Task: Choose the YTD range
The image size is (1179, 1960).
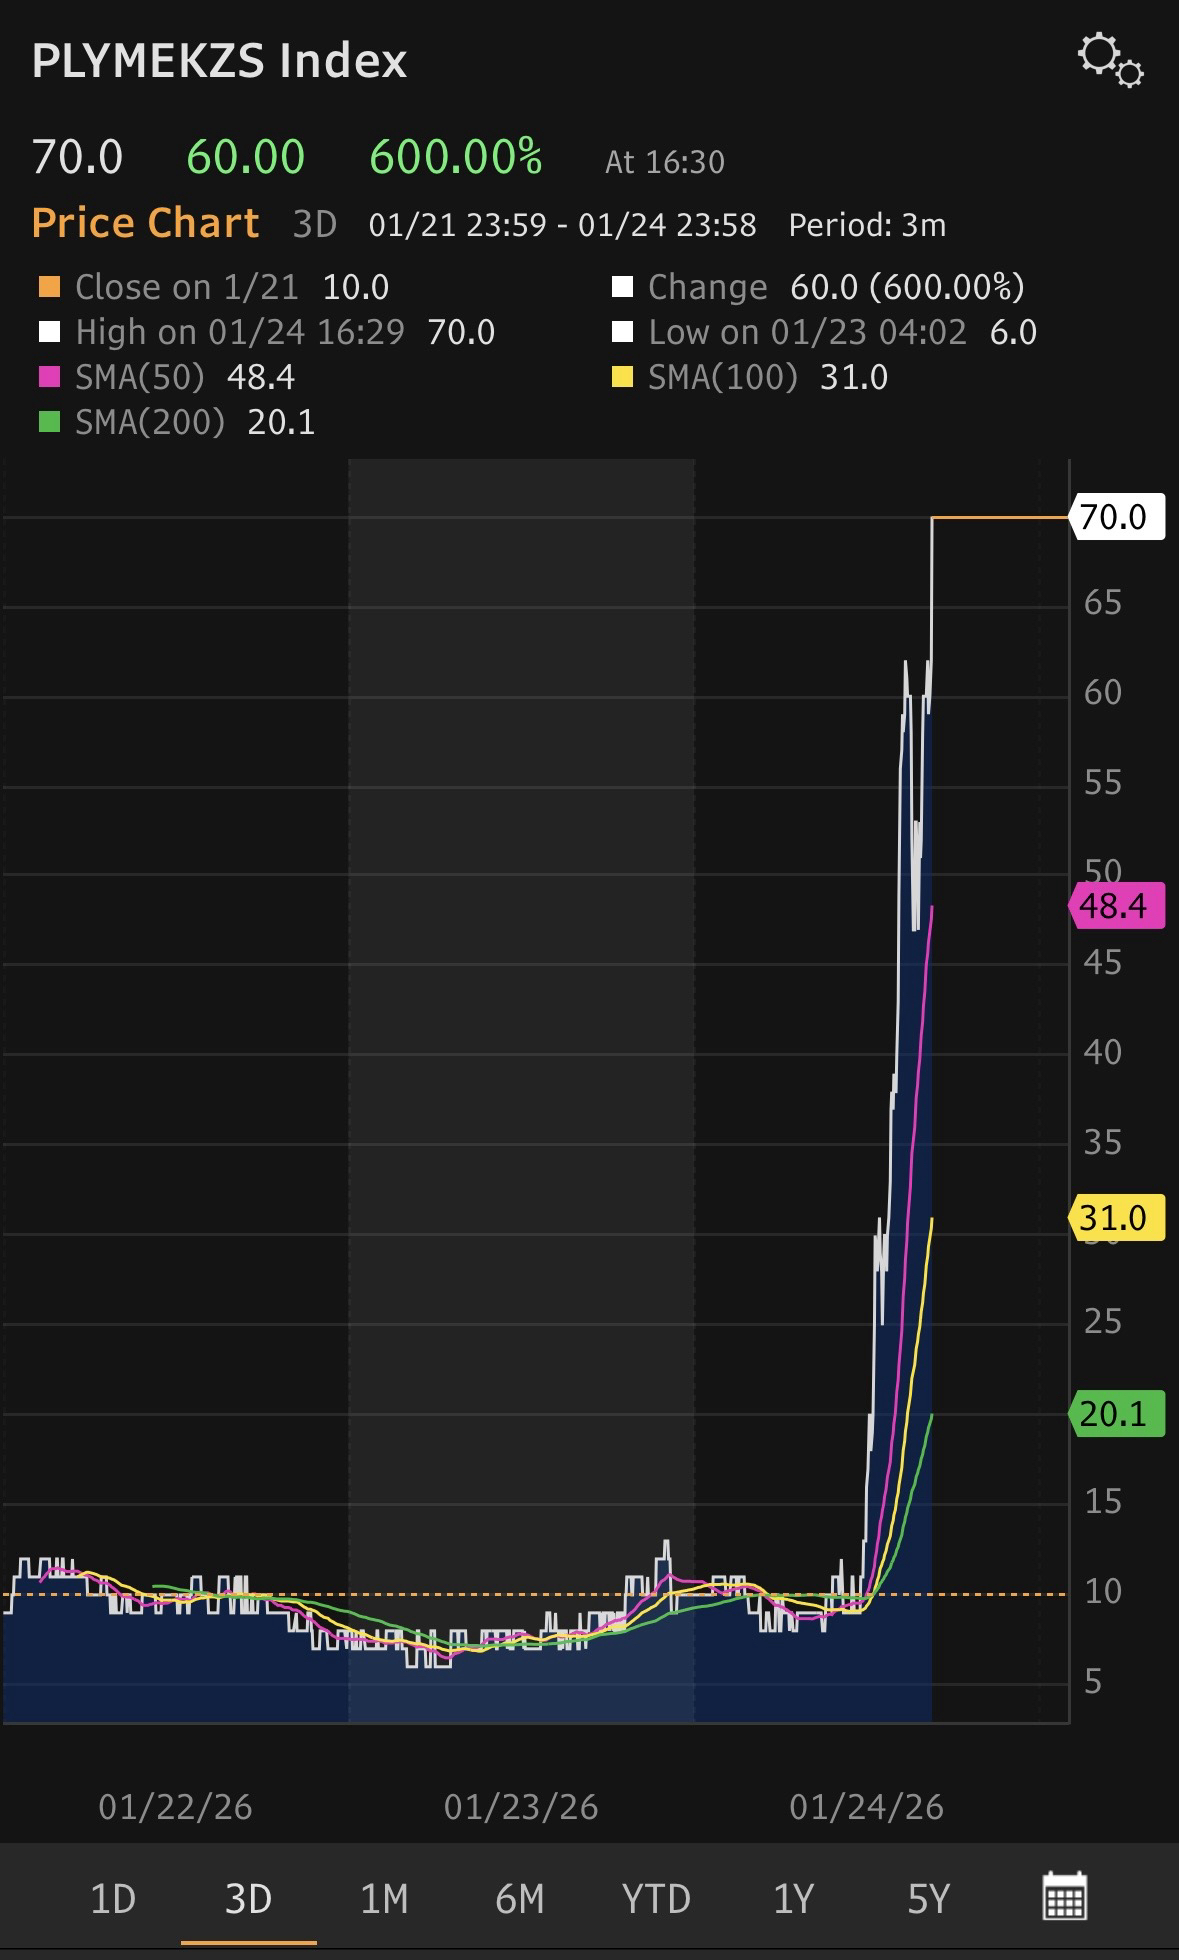Action: coord(656,1898)
